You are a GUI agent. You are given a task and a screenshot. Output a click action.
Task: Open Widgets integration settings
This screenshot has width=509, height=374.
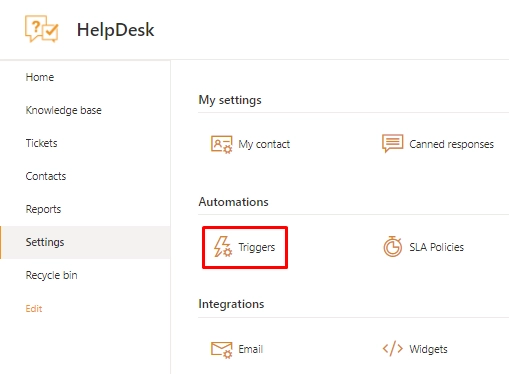(x=428, y=349)
